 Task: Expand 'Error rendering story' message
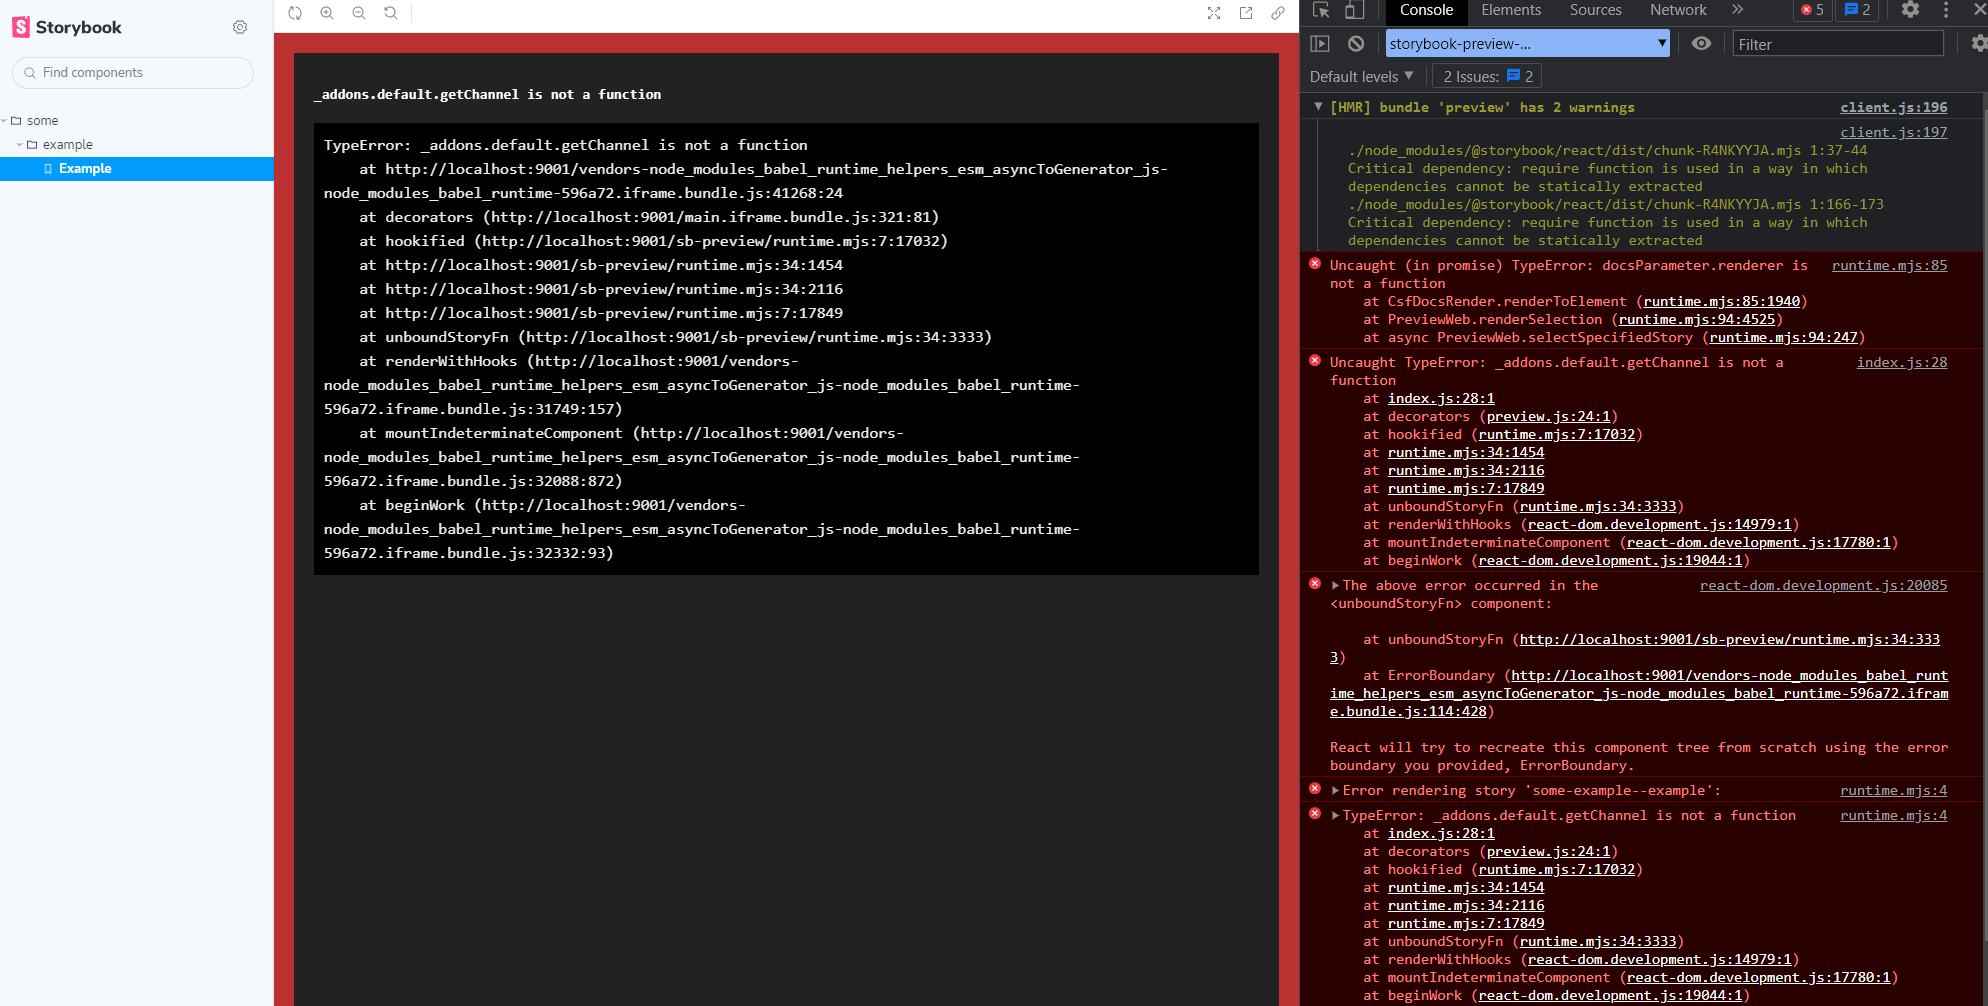pos(1335,791)
